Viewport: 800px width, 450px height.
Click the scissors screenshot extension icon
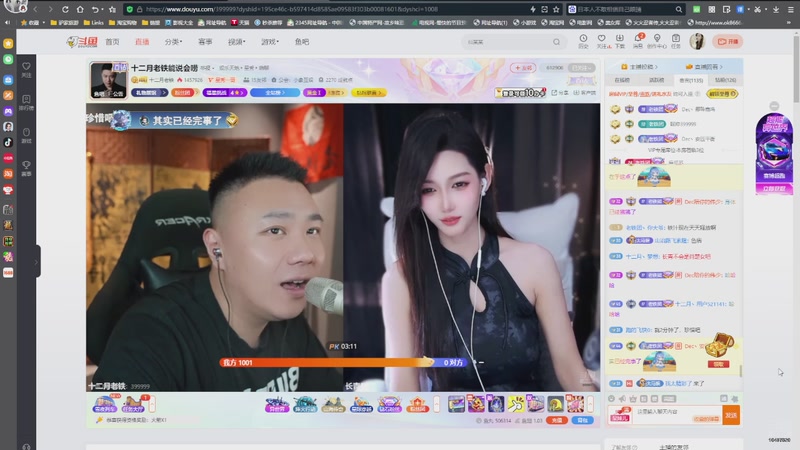758,9
